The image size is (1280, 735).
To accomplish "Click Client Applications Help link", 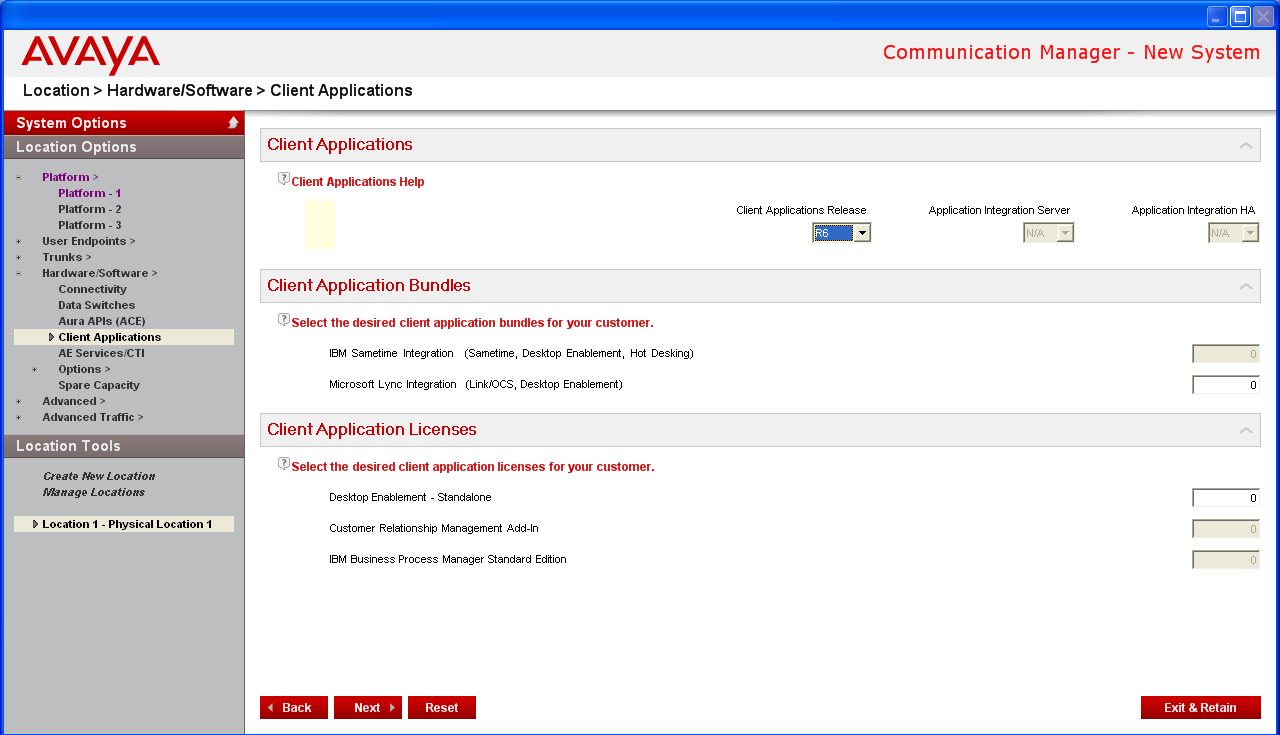I will pyautogui.click(x=358, y=182).
